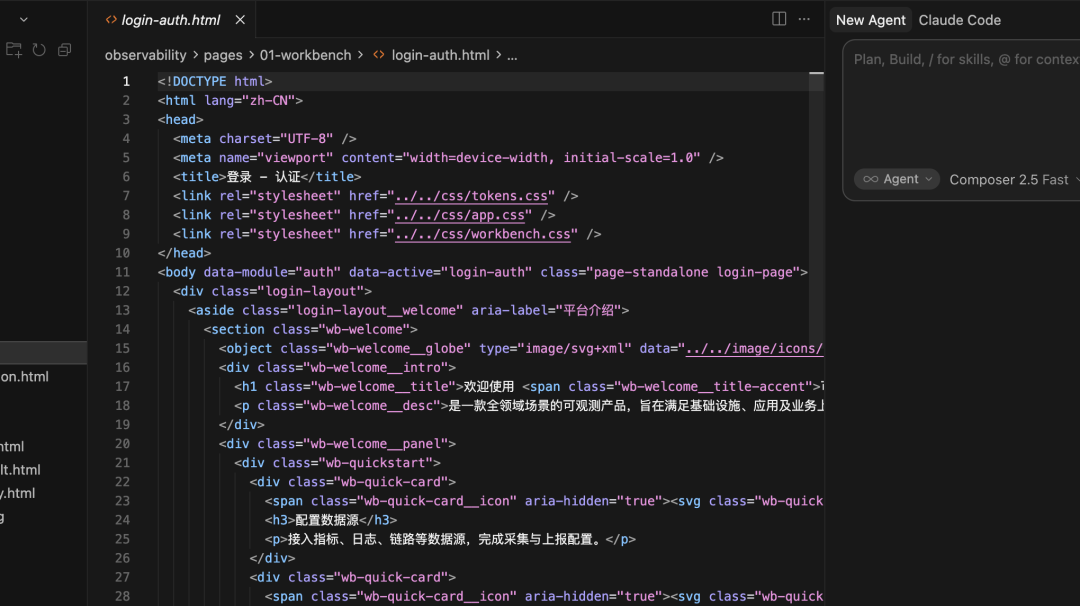Click the "wb-welcome__panel" class value

point(376,444)
